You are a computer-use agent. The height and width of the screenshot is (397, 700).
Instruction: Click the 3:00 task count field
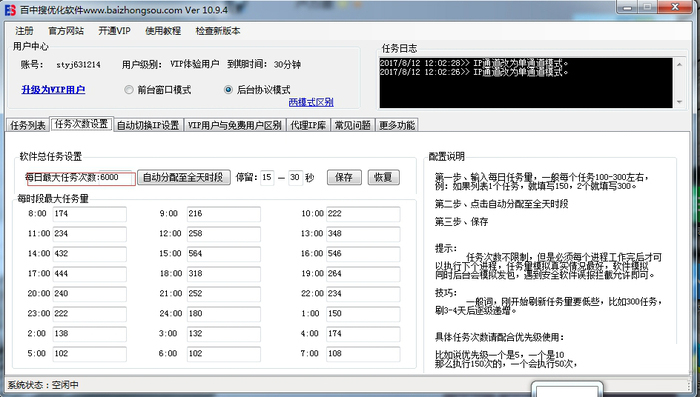tap(223, 334)
